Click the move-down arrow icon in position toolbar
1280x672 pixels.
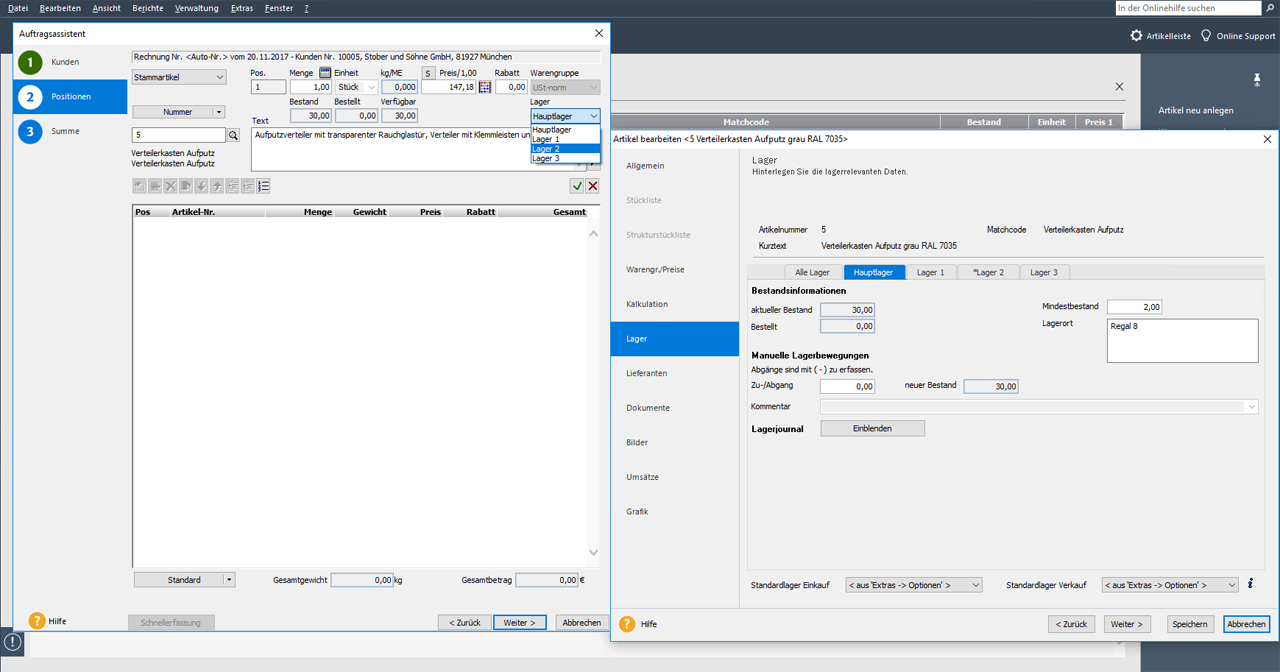(x=201, y=186)
